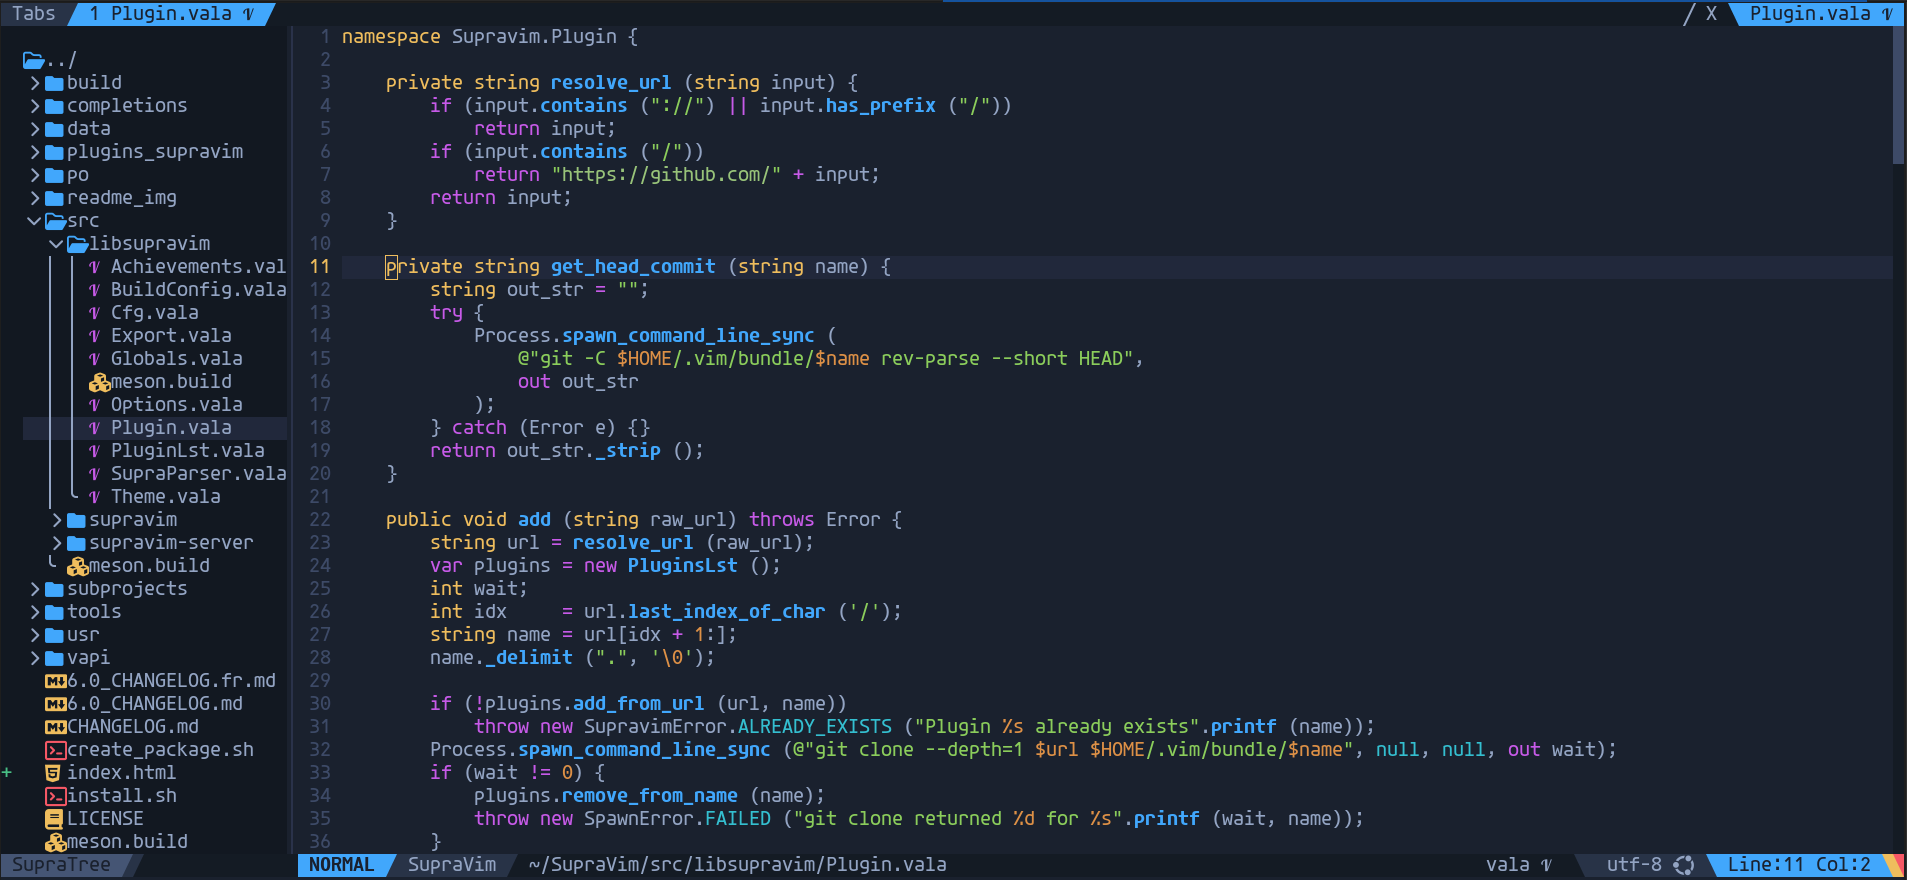
Task: Click the markdown icon of CHANGELOG.md
Action: (56, 727)
